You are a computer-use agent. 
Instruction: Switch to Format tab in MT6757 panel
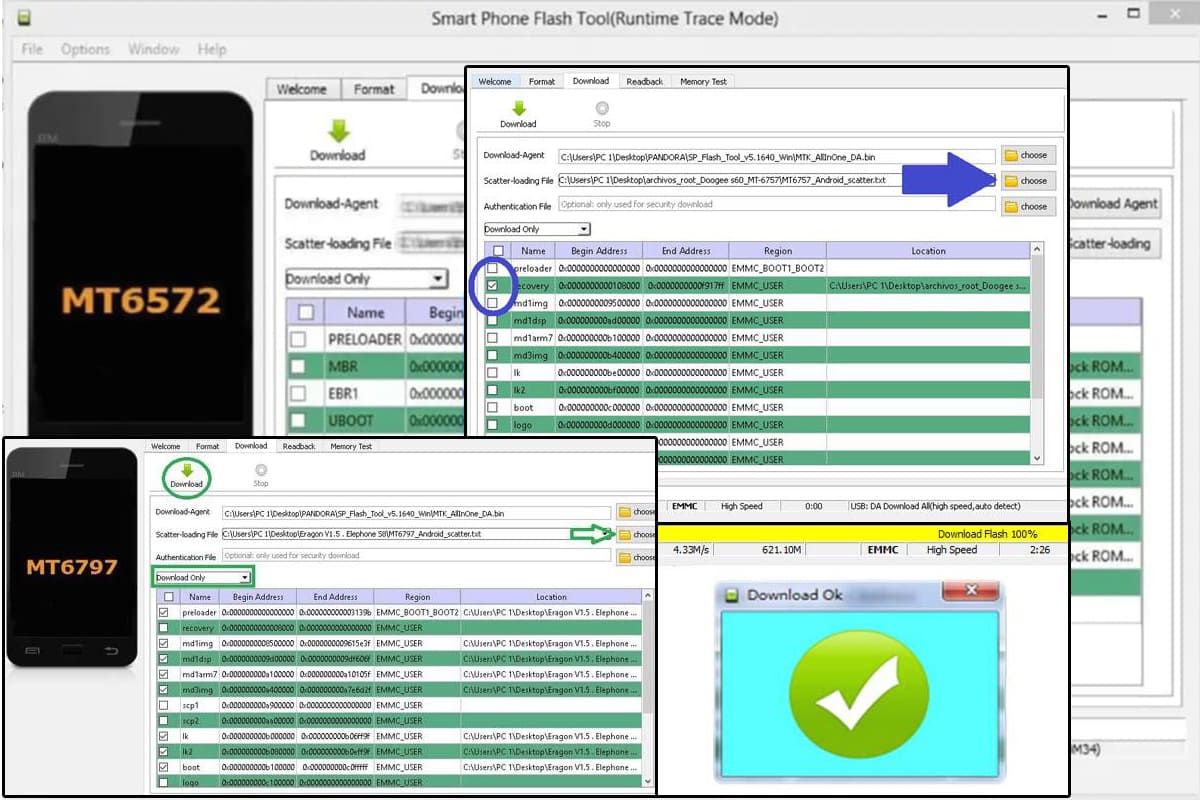pos(542,82)
